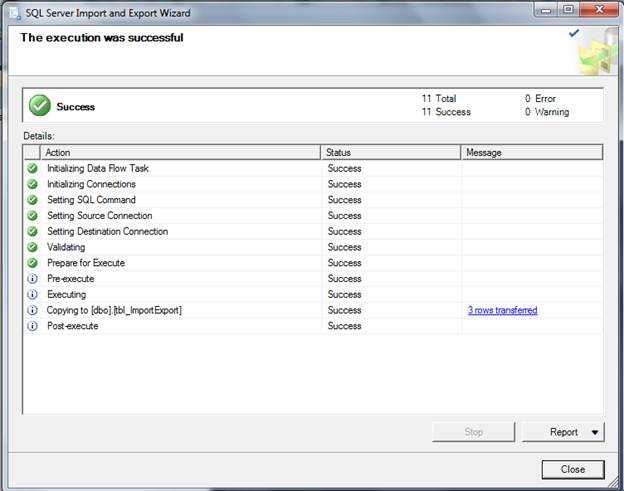
Task: Click the green icon beside Initializing Data Flow Task
Action: click(x=32, y=168)
